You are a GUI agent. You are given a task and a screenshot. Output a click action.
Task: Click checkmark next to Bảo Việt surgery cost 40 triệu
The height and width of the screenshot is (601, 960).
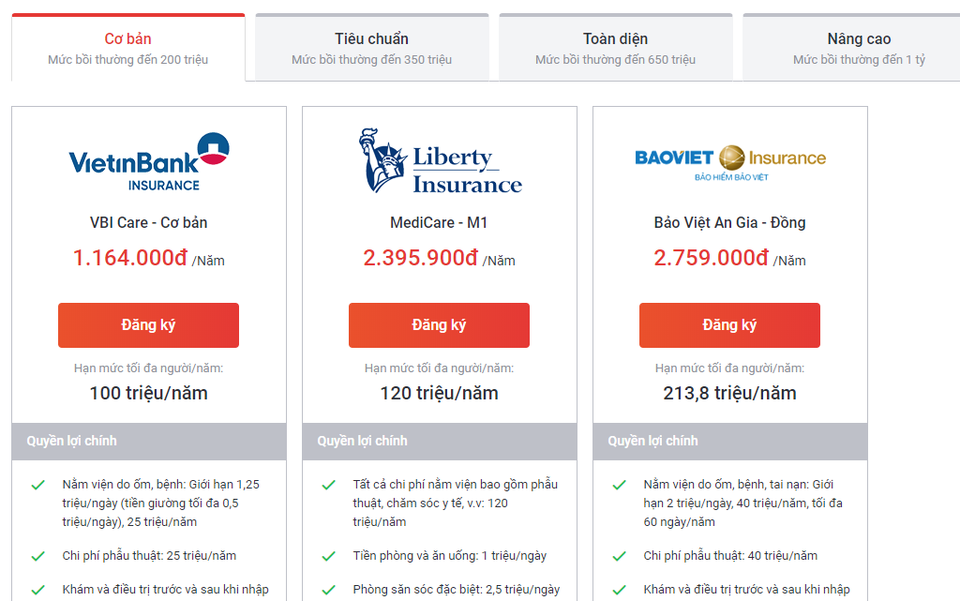coord(619,556)
